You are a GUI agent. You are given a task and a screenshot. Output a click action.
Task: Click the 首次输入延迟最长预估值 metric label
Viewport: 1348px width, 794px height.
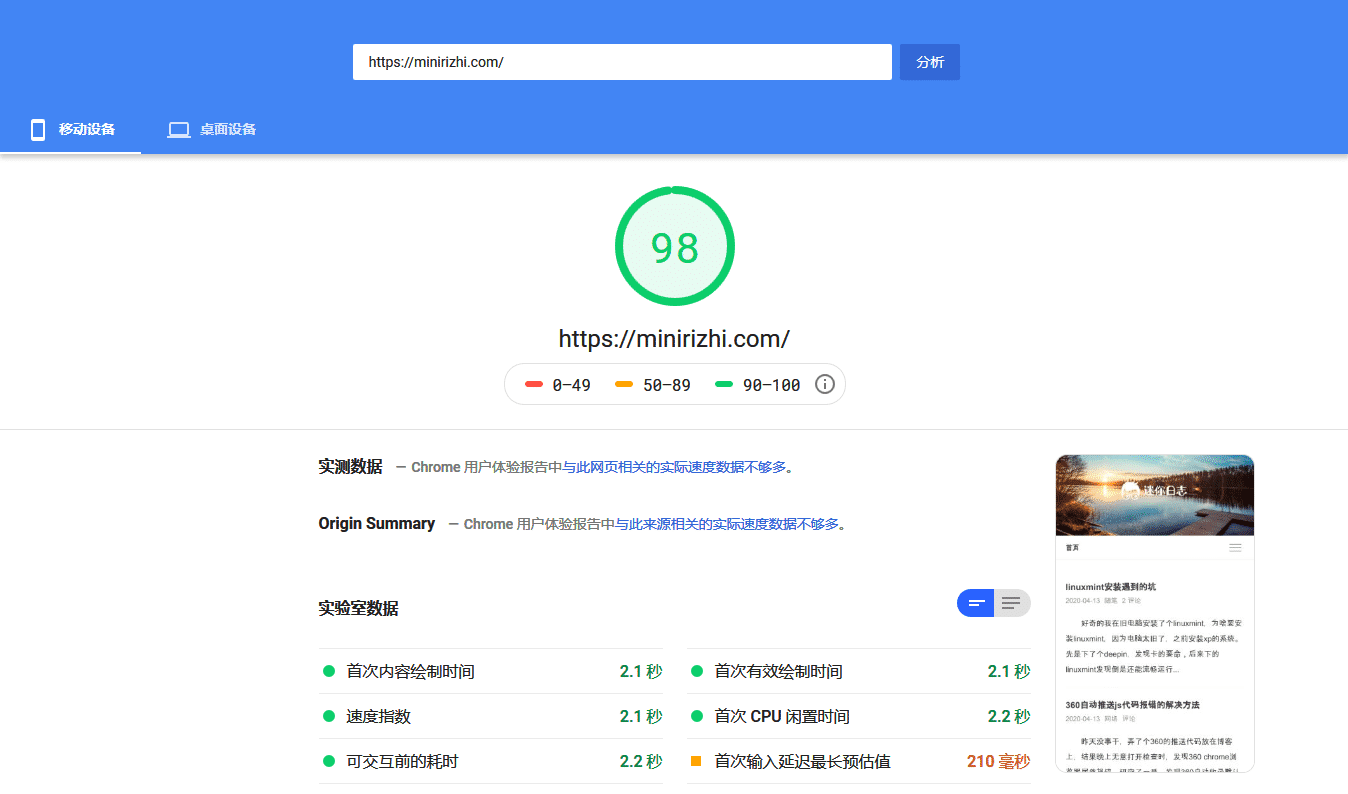(x=802, y=761)
